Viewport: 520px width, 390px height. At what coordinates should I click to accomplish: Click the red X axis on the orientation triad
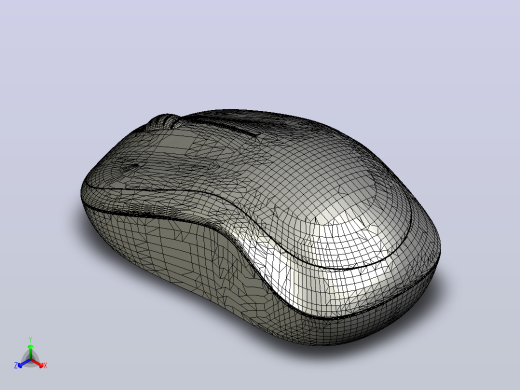38,364
